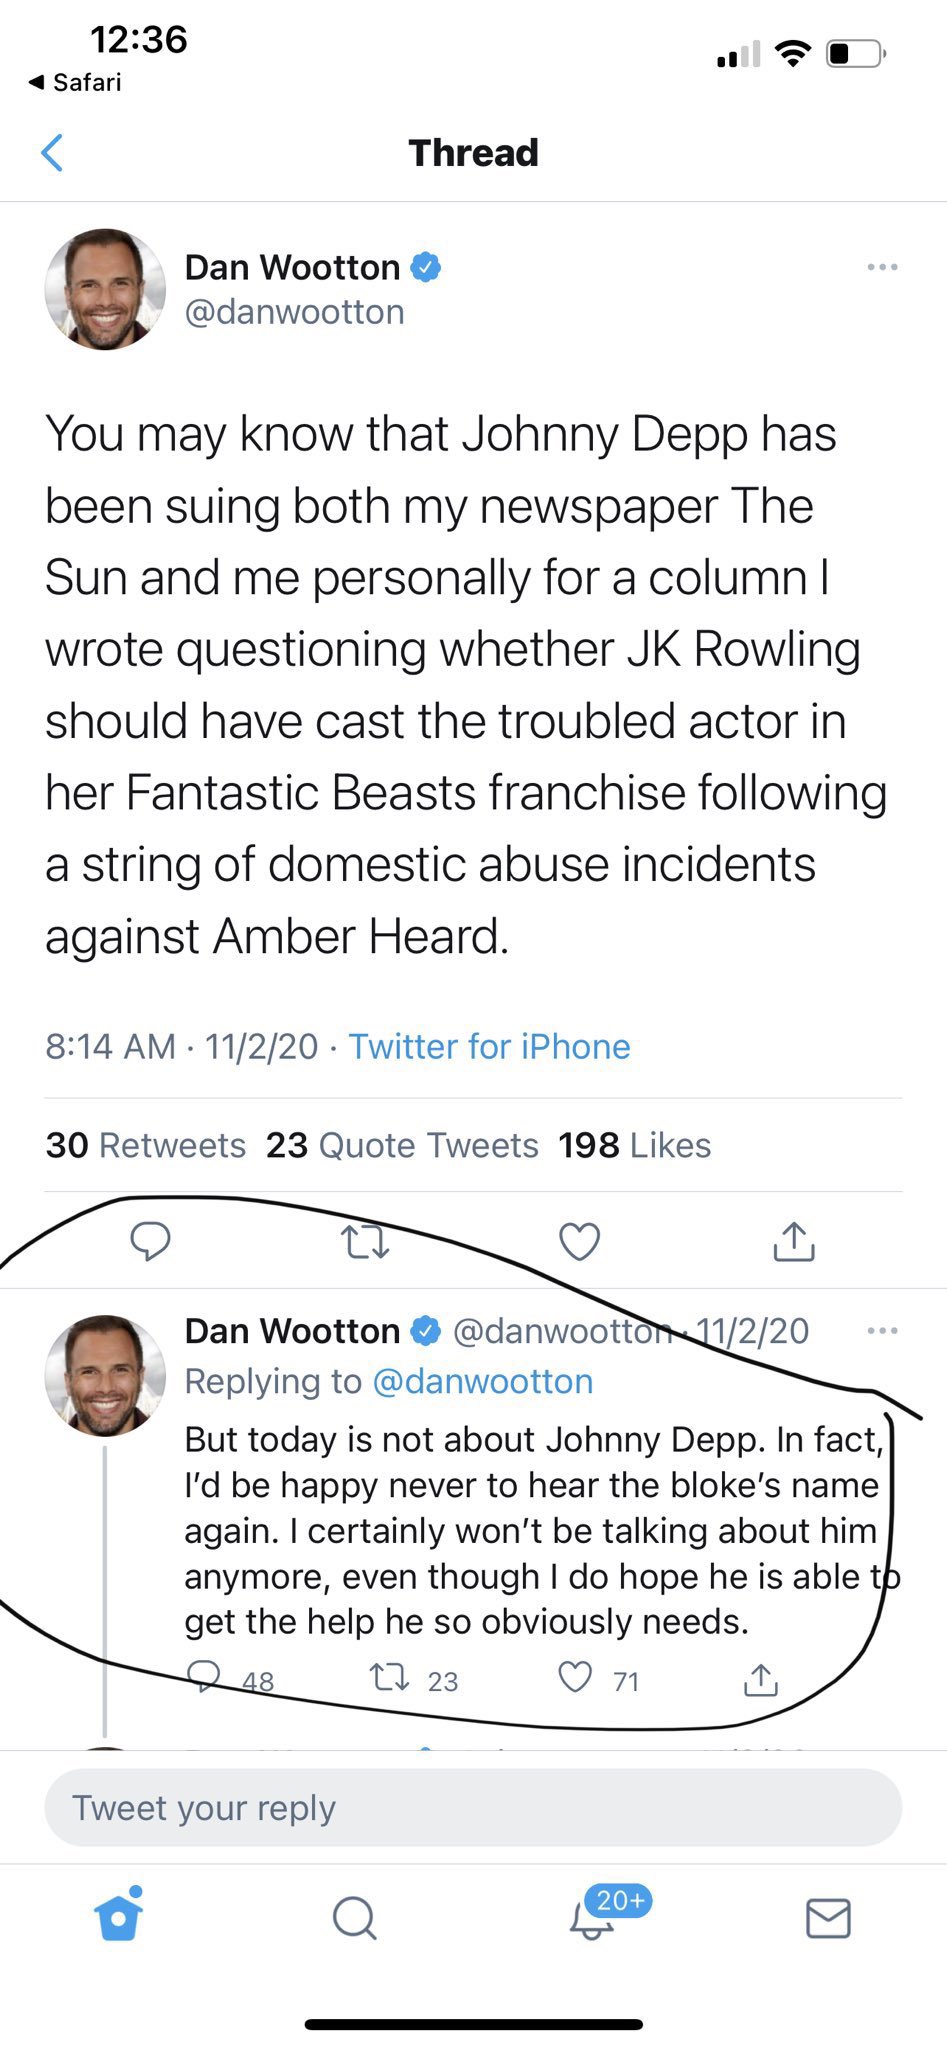View the 30 Retweets list
The width and height of the screenshot is (947, 2048).
click(146, 1145)
